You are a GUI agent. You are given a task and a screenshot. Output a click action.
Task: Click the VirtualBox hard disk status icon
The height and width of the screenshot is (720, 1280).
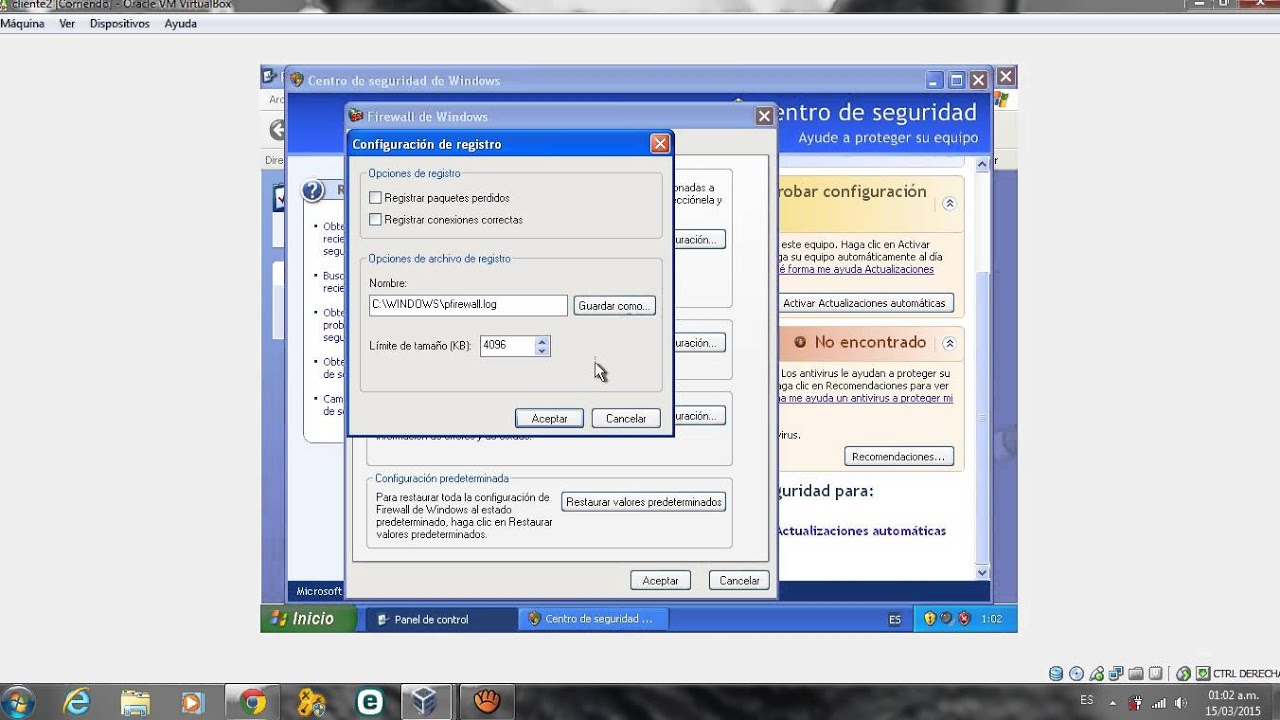(x=1056, y=673)
